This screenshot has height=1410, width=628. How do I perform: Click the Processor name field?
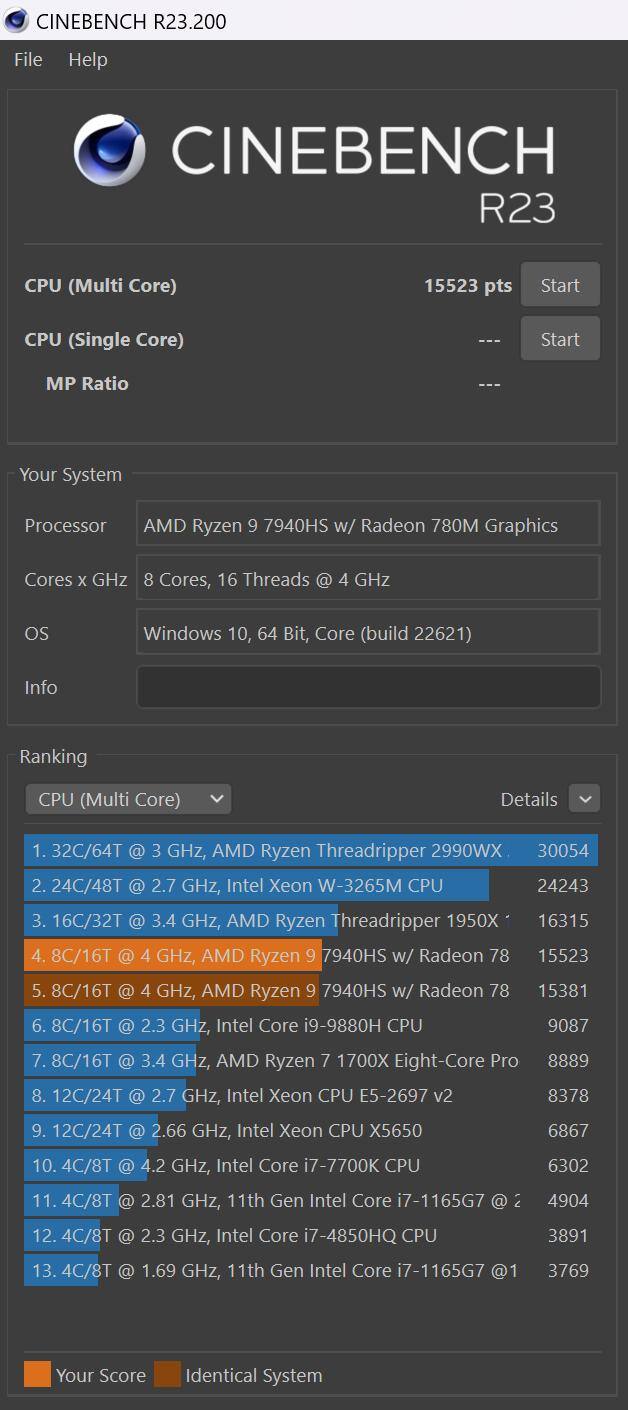pos(368,525)
